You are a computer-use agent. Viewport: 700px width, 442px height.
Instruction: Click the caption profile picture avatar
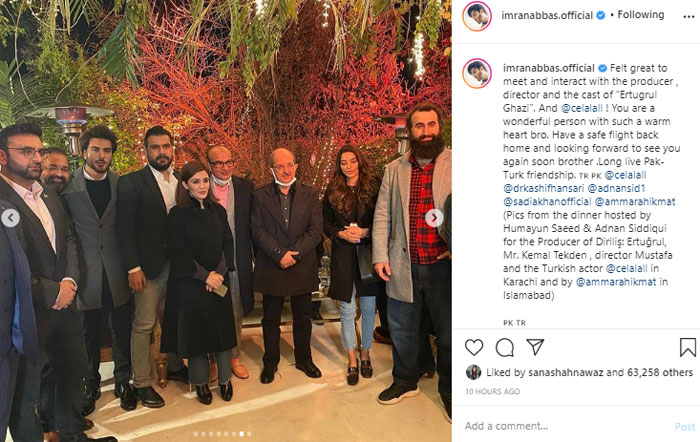coord(477,74)
